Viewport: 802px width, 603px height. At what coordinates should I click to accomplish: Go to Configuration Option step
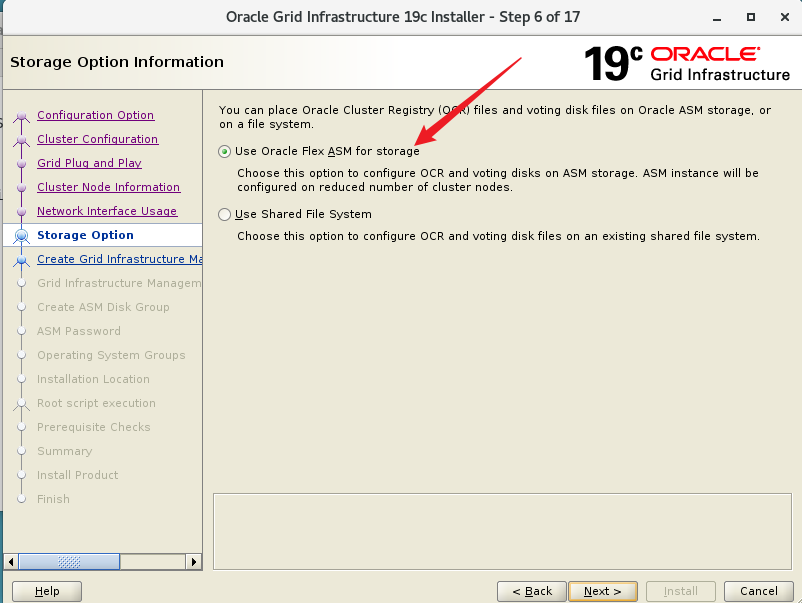point(95,115)
